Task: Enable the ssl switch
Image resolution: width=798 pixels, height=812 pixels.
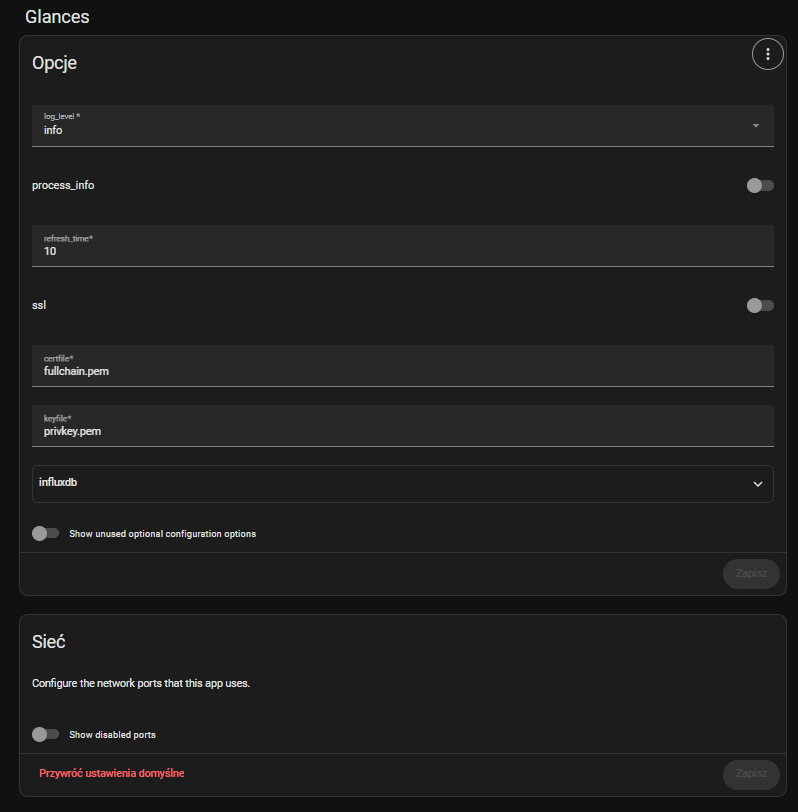Action: pos(760,305)
